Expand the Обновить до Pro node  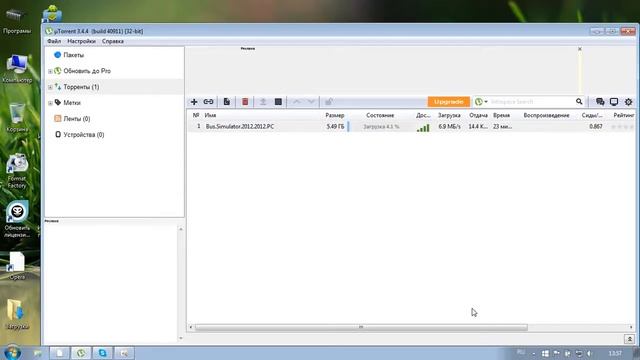(x=50, y=71)
